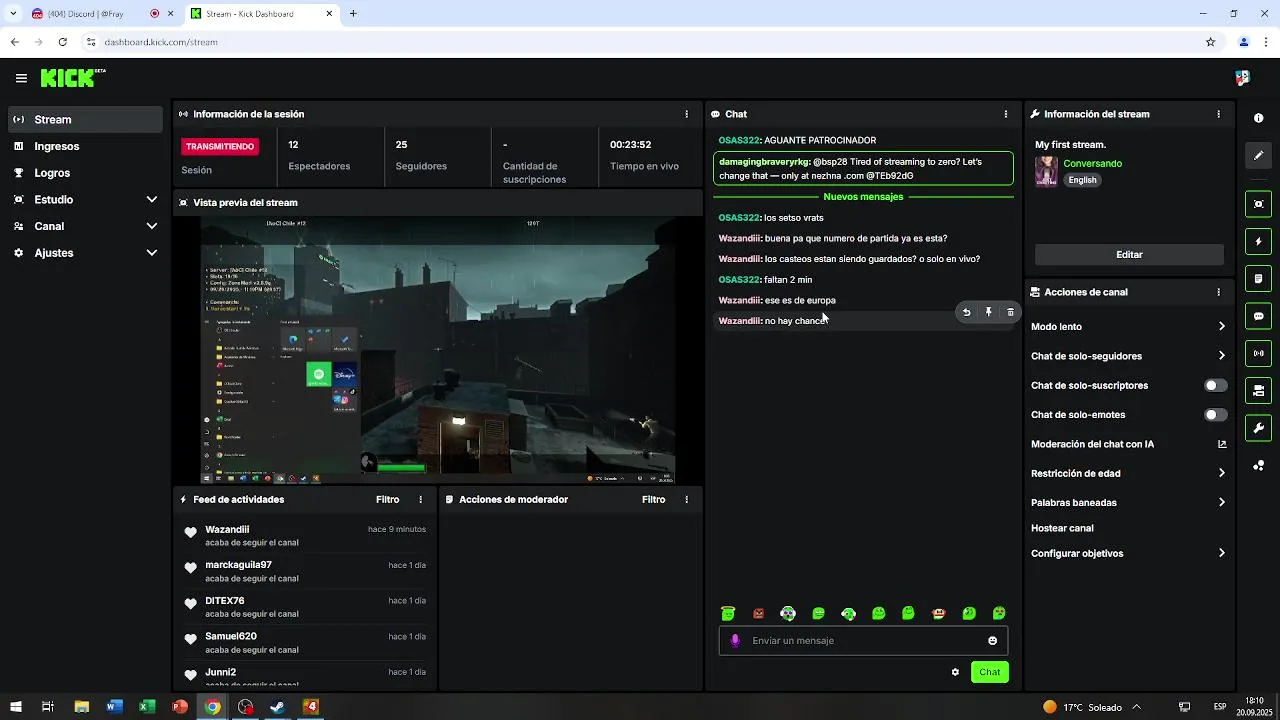Open Información de la sesión three-dot menu
This screenshot has height=720, width=1280.
[x=686, y=114]
